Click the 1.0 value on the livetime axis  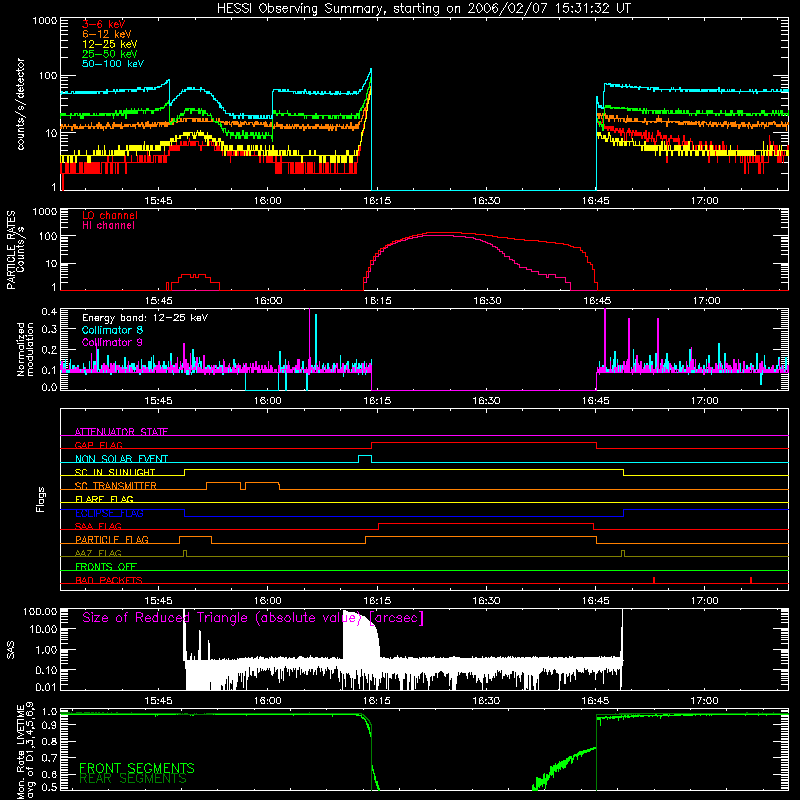[49, 712]
